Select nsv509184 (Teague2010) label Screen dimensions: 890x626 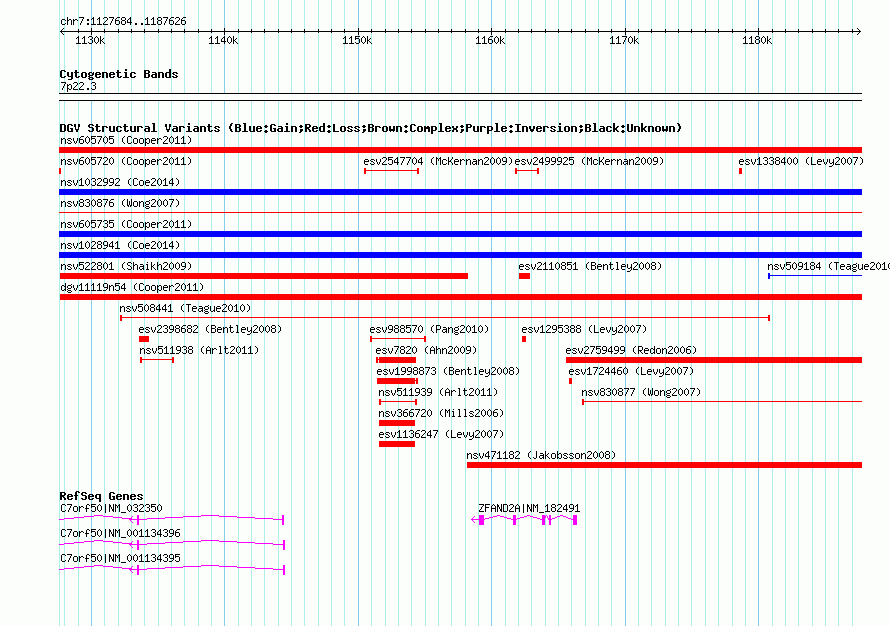[828, 266]
